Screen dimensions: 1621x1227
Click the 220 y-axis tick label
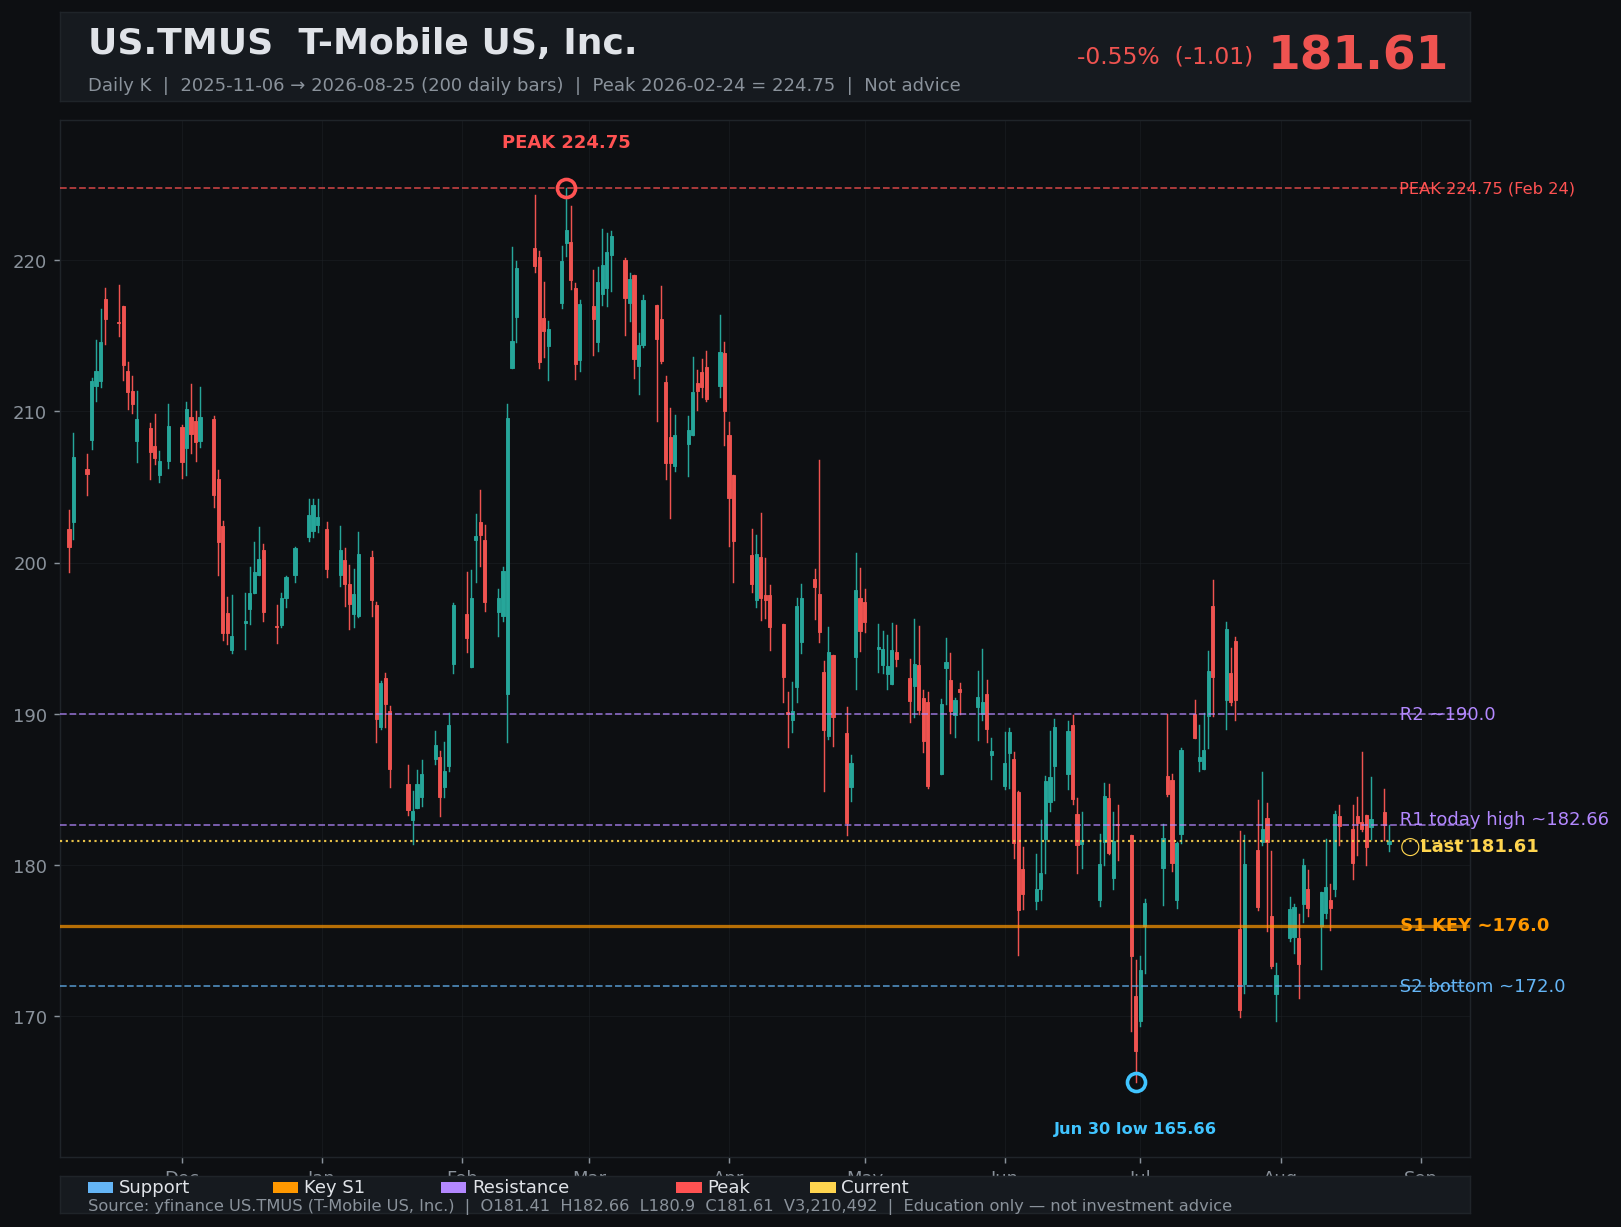coord(30,261)
